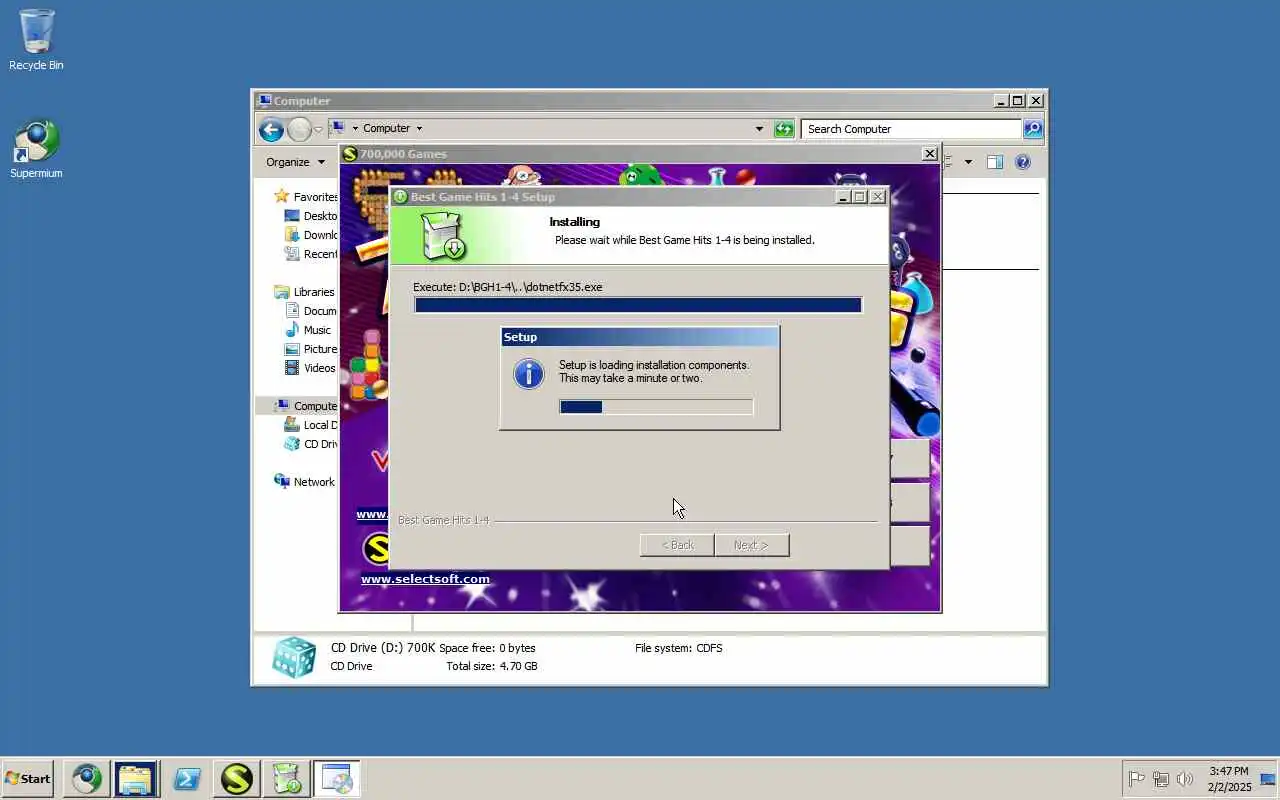The width and height of the screenshot is (1280, 800).
Task: Open the Organize dropdown menu
Action: coord(295,162)
